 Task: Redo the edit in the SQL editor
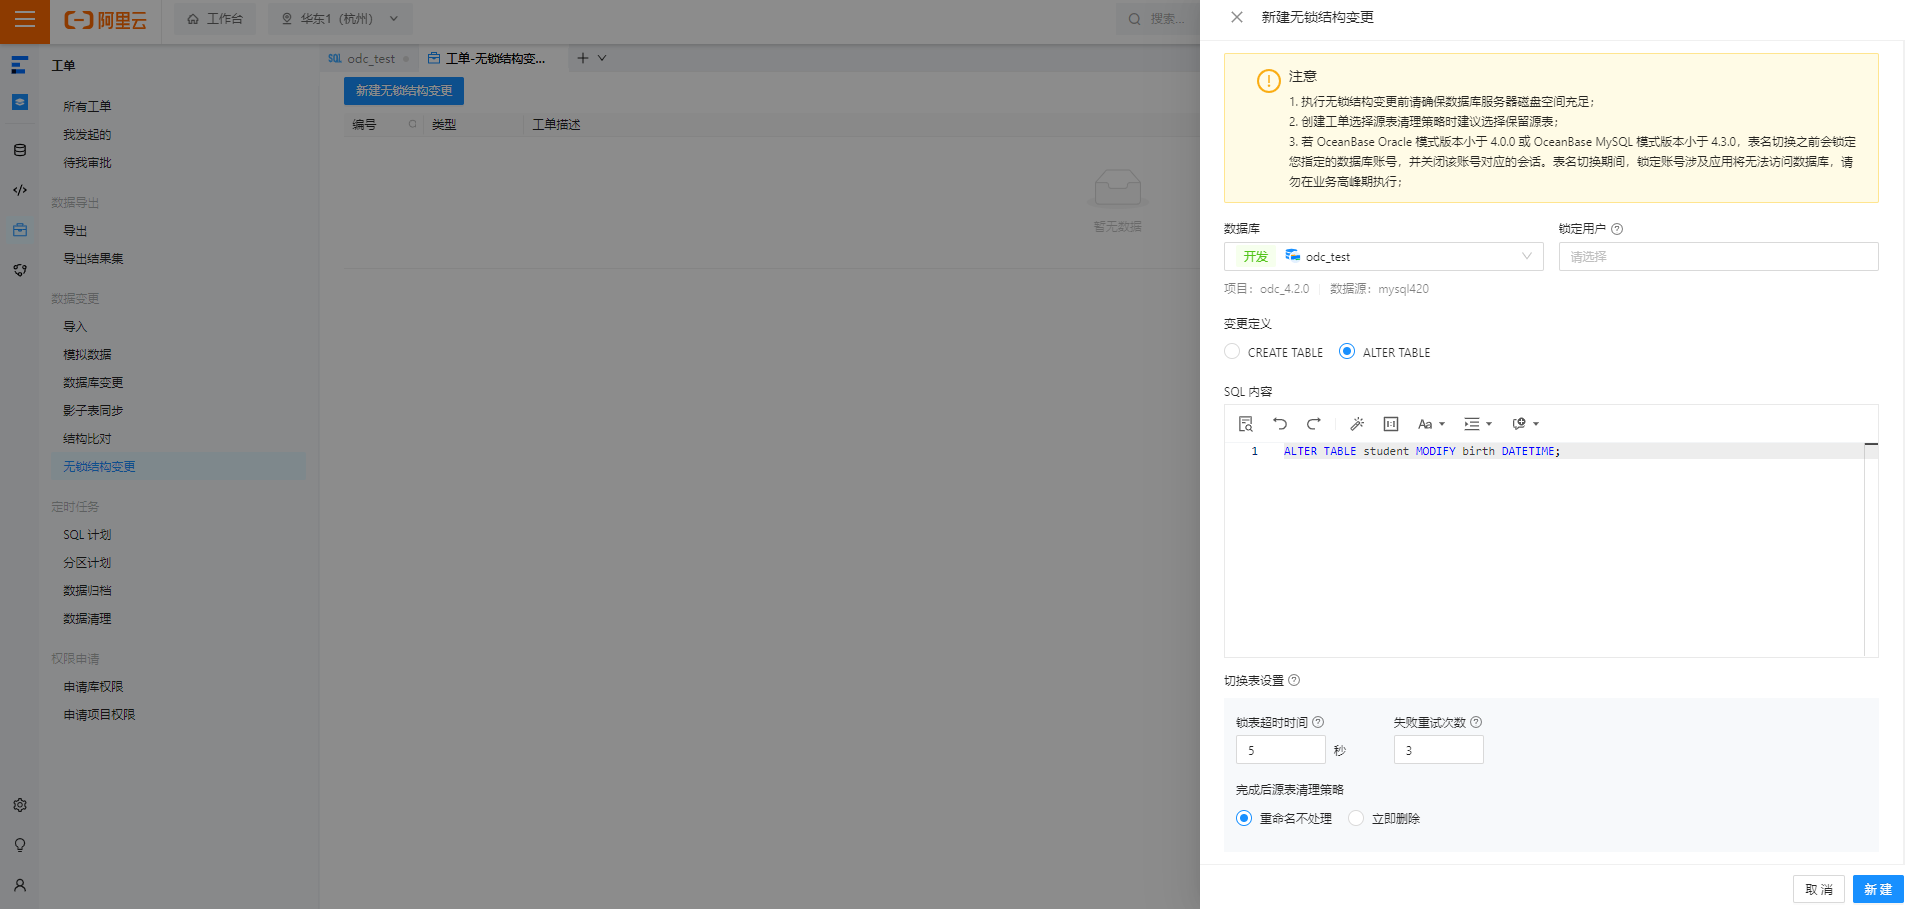point(1313,423)
